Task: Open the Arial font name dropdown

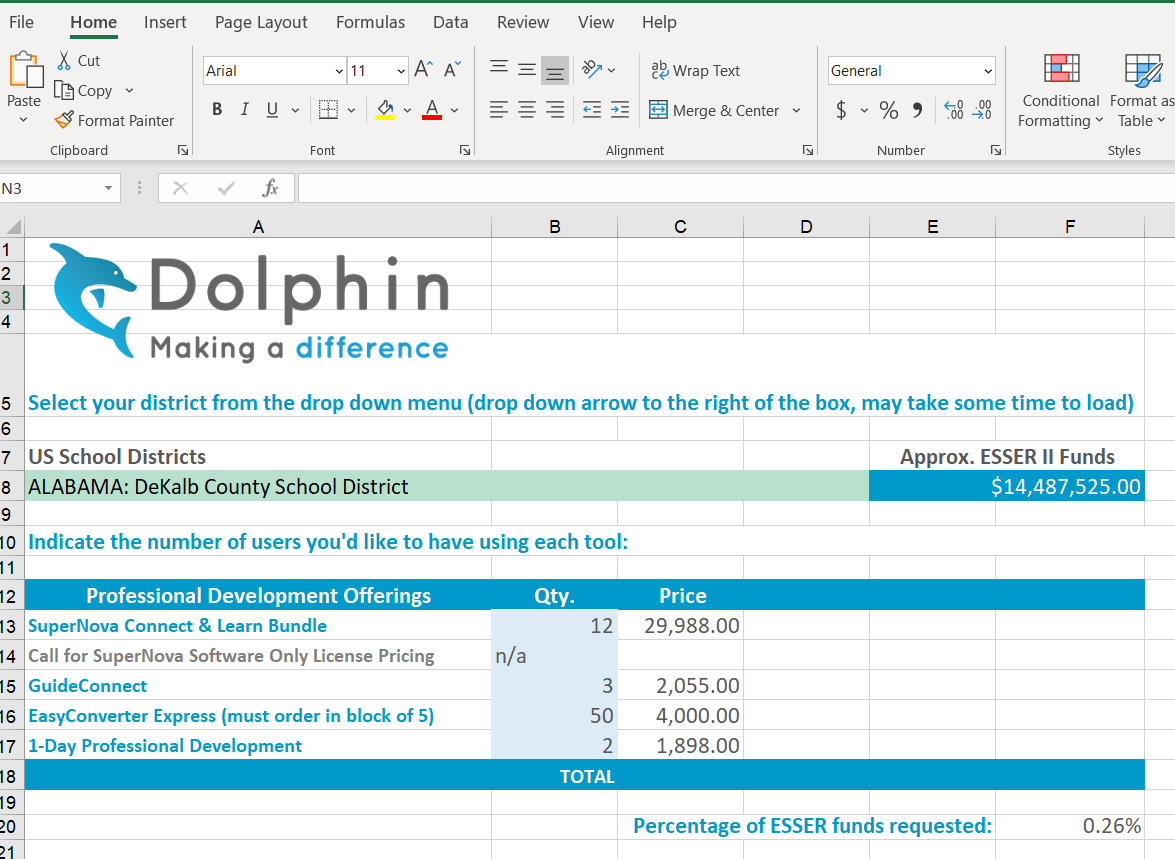Action: point(339,71)
